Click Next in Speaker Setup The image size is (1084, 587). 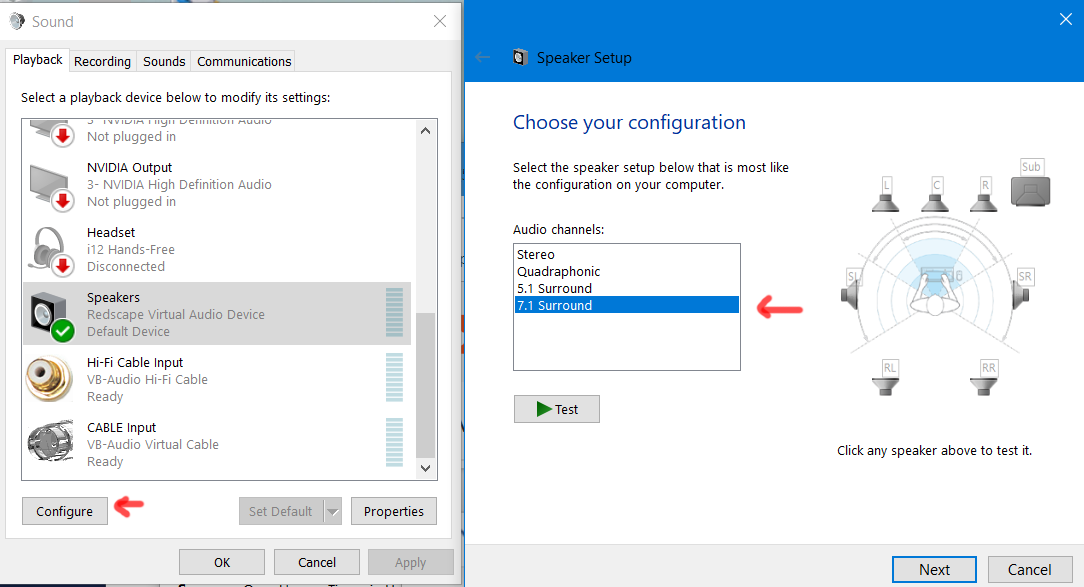click(x=934, y=569)
